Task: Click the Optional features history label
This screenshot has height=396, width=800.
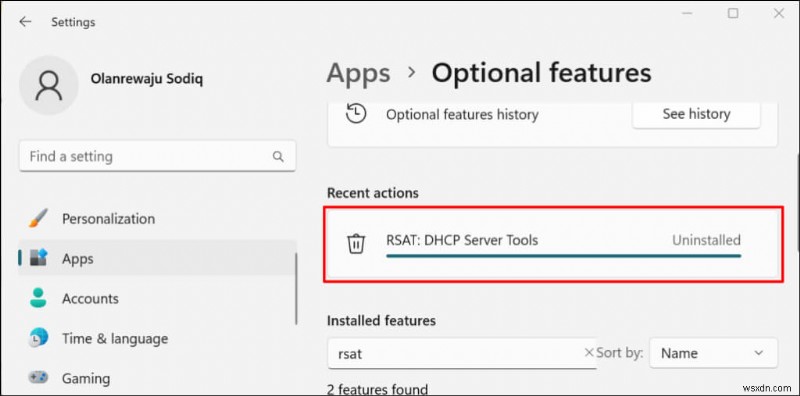Action: pos(462,114)
